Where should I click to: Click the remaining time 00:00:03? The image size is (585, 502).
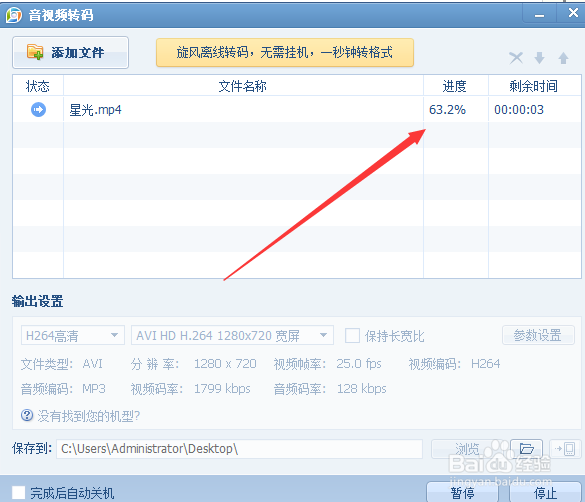(519, 110)
